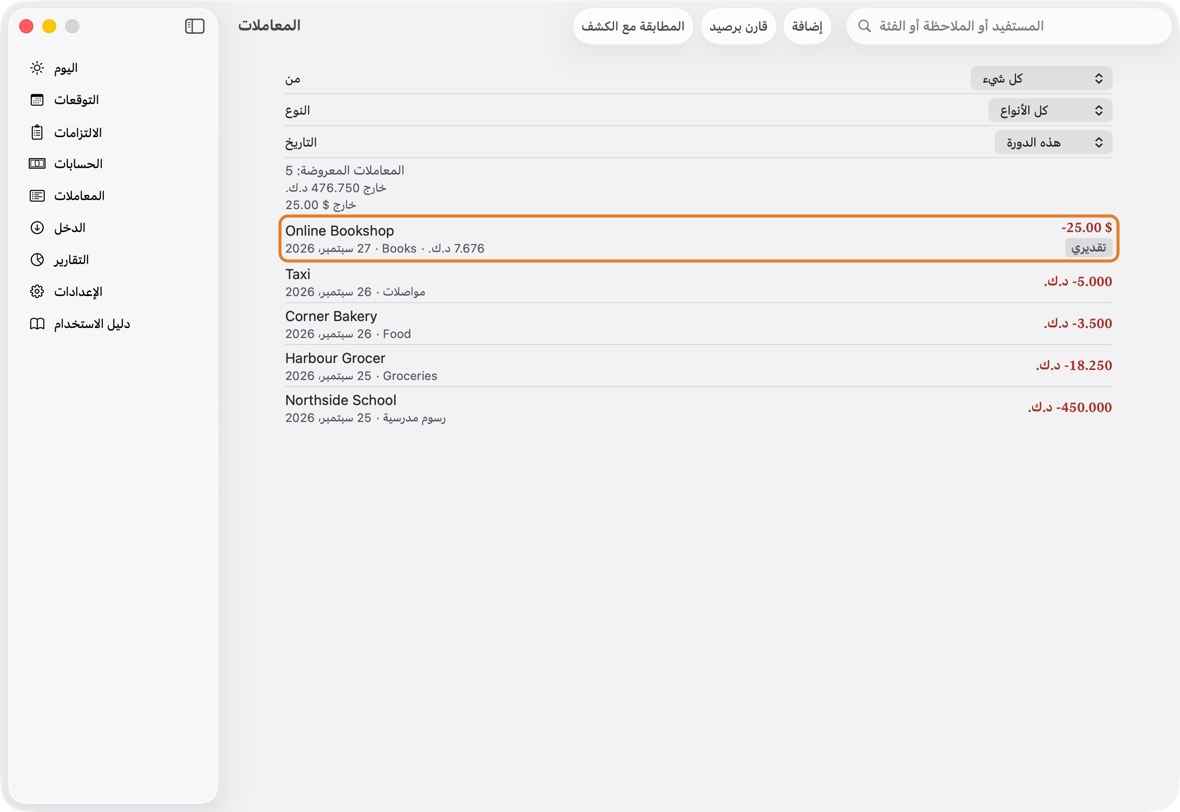Open التوقعات via its calendar icon
Viewport: 1180px width, 812px height.
pos(37,100)
